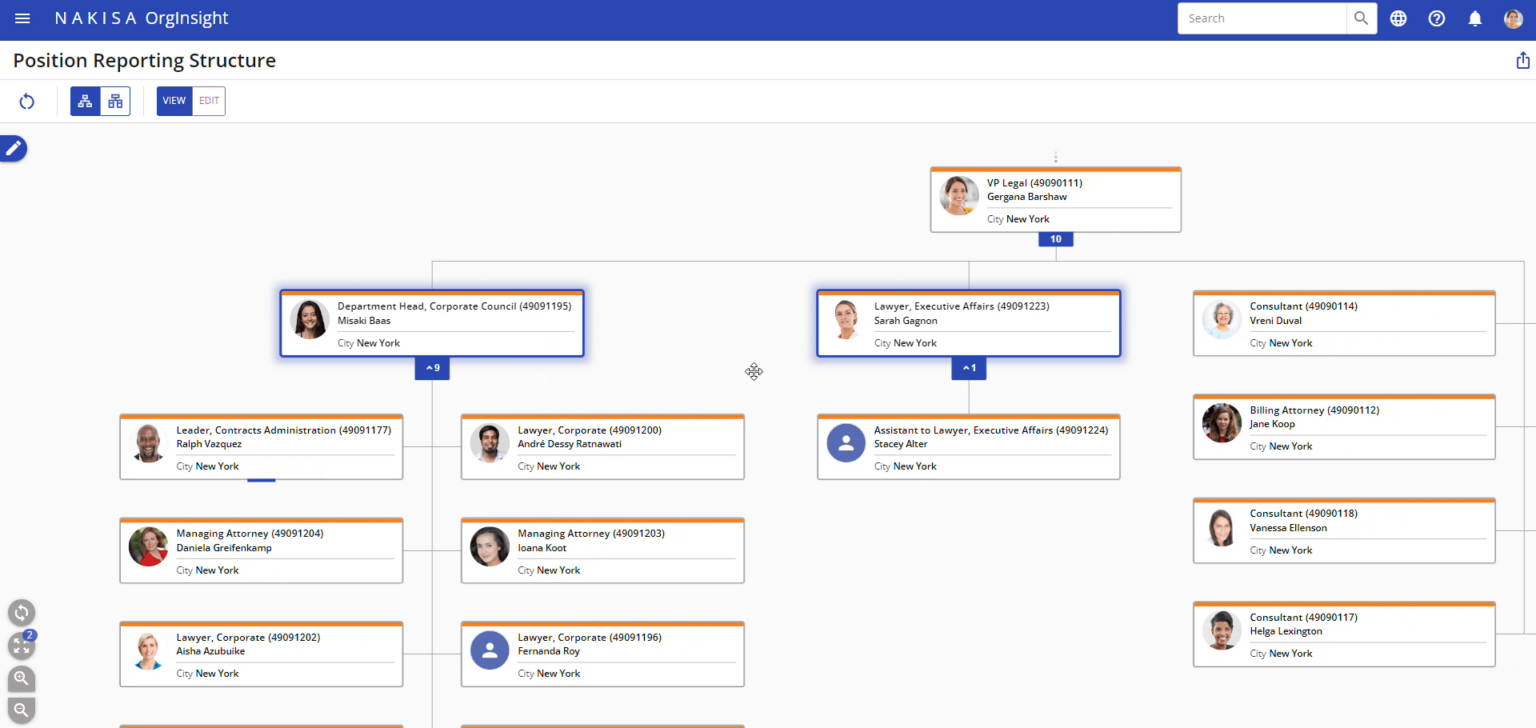Open the hamburger navigation menu
Image resolution: width=1536 pixels, height=728 pixels.
[x=22, y=18]
